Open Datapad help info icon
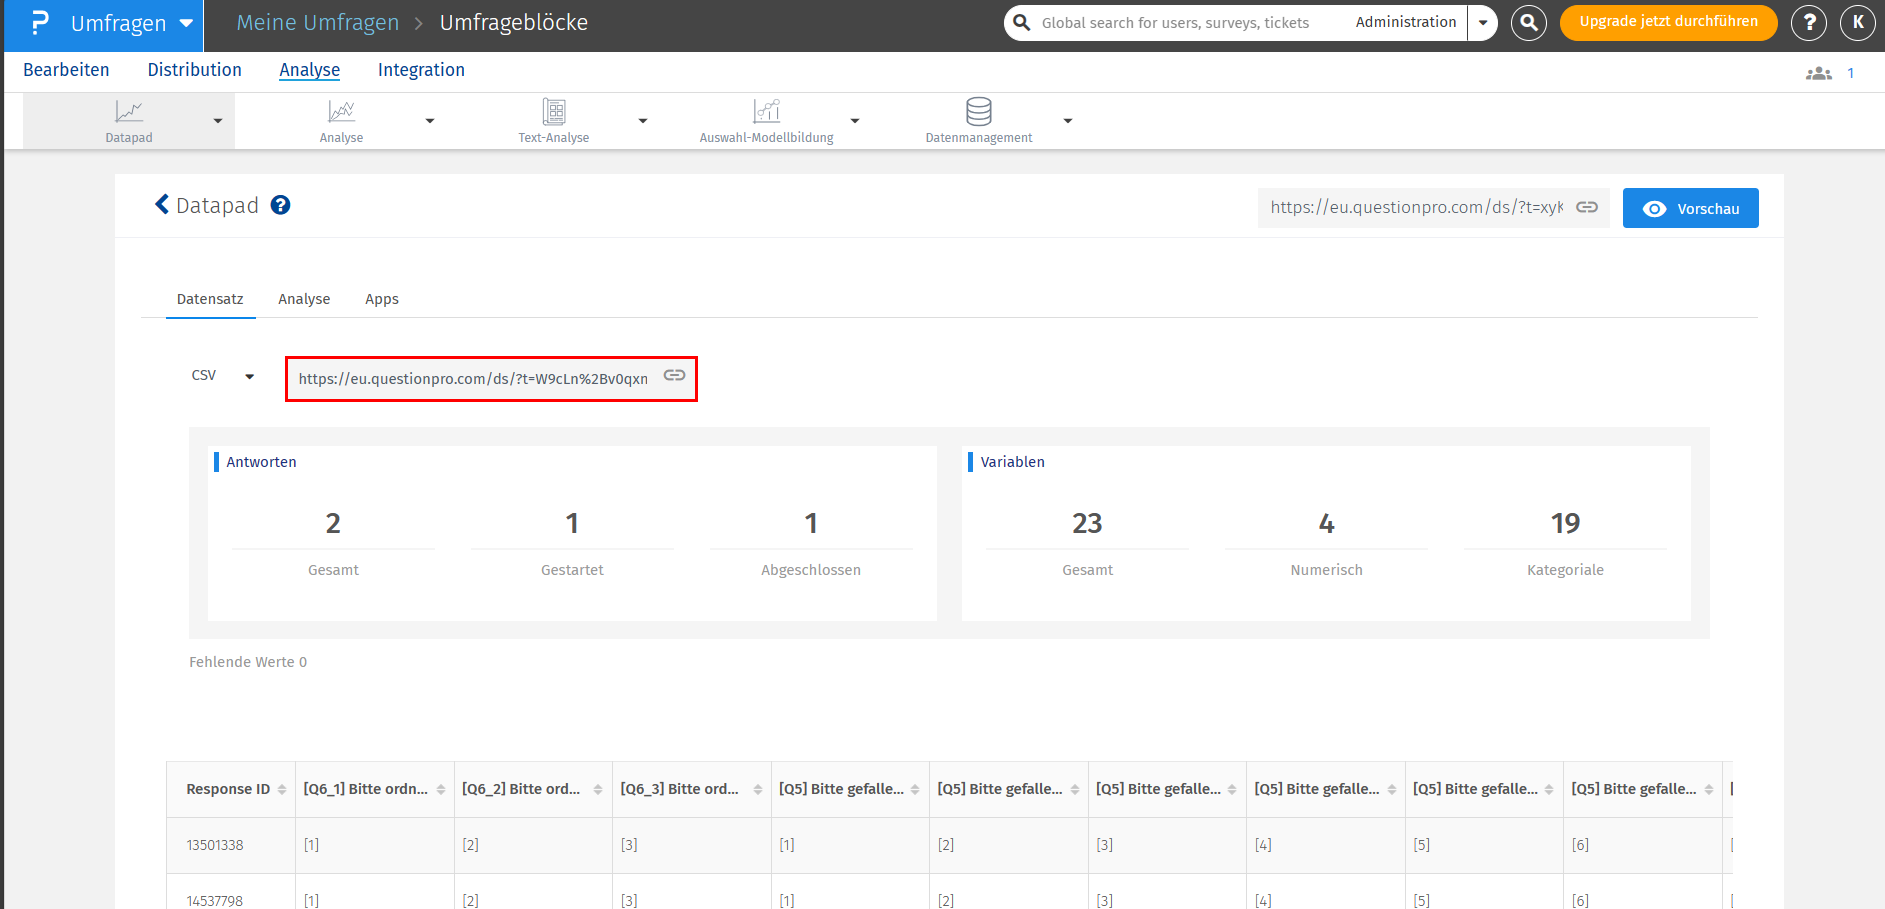The width and height of the screenshot is (1885, 909). 281,205
